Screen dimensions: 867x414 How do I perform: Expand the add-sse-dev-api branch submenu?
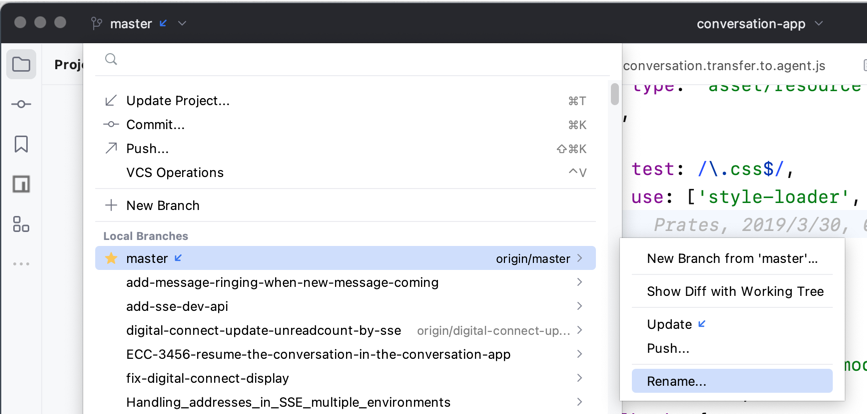[x=580, y=306]
